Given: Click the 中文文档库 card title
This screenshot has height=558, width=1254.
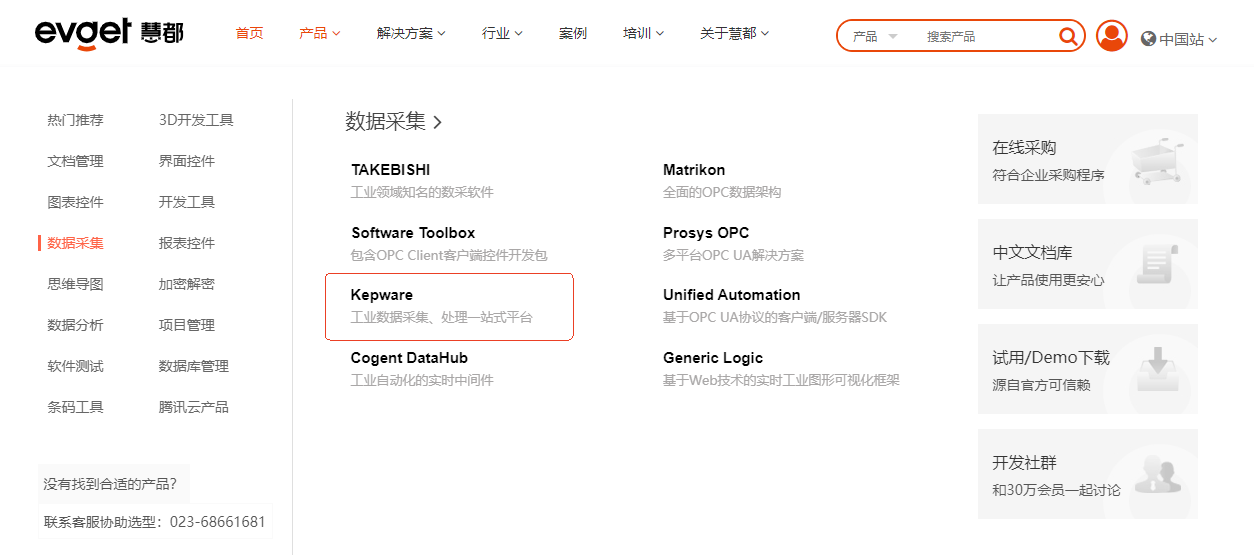Looking at the screenshot, I should coord(1032,252).
